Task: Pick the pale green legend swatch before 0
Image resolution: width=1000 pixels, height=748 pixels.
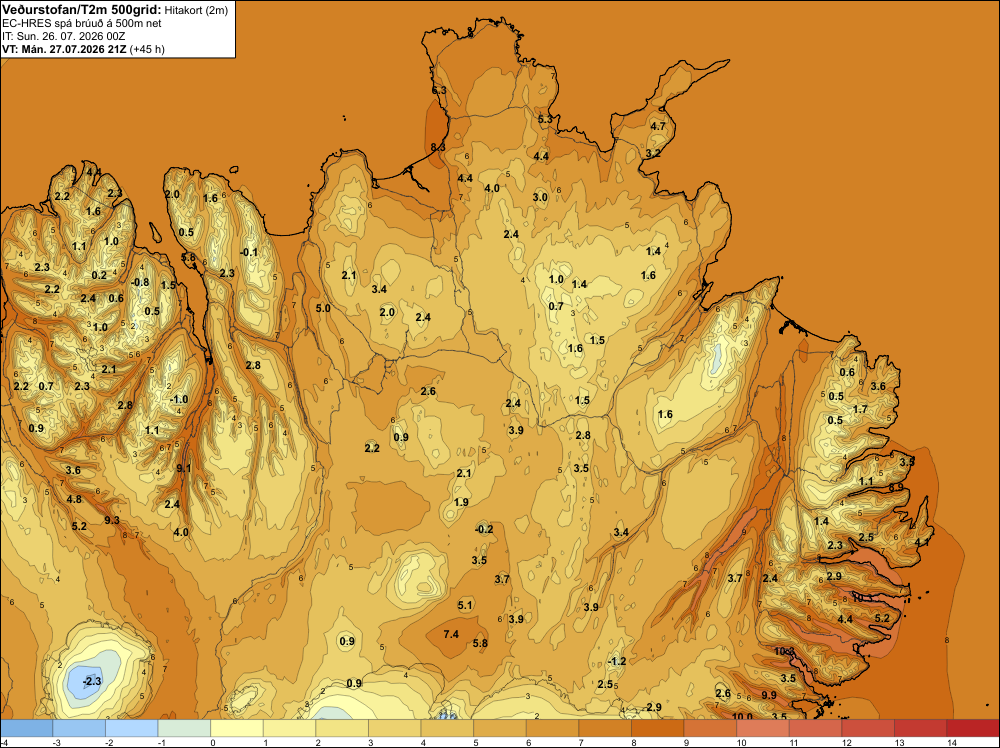Action: pos(184,728)
